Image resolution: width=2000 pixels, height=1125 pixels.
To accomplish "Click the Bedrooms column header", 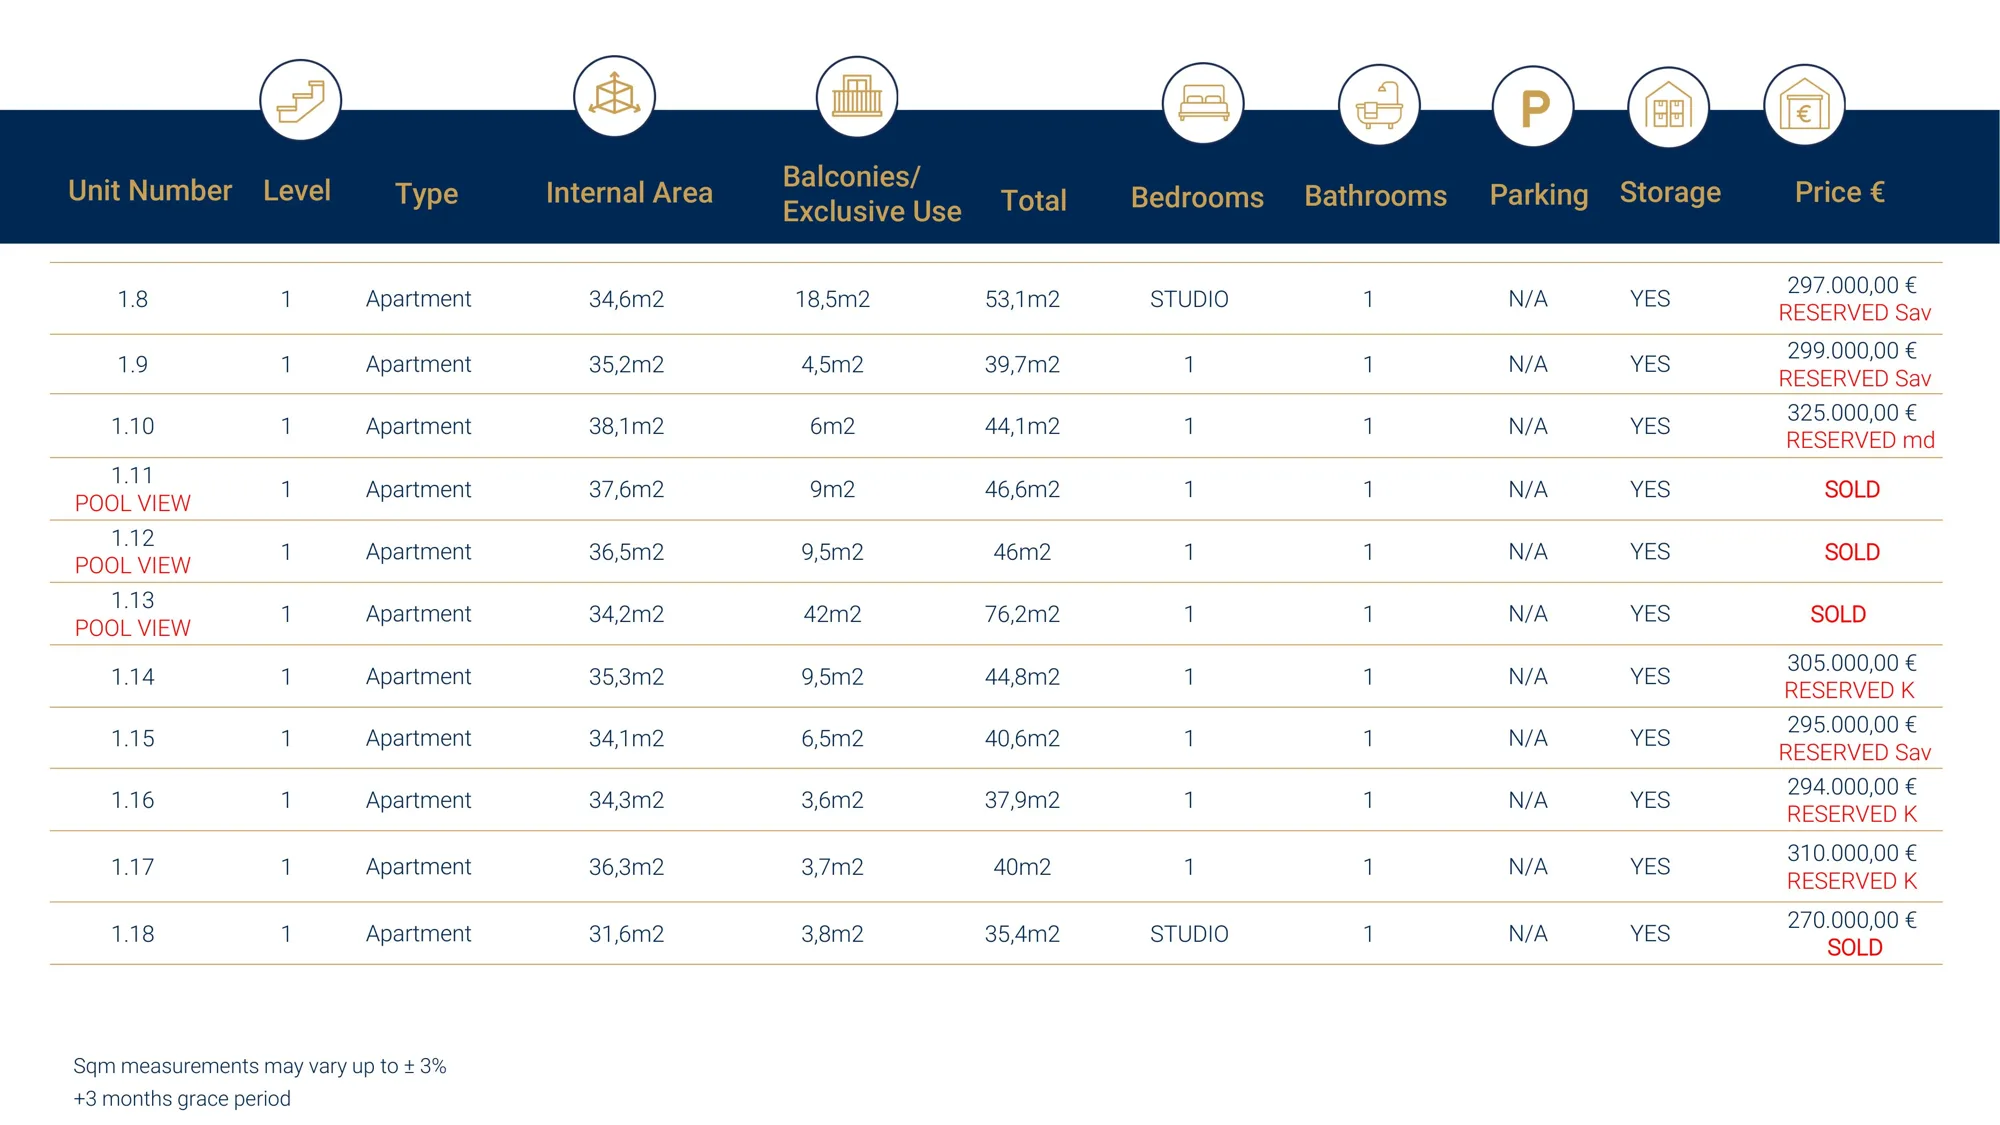I will (x=1197, y=197).
